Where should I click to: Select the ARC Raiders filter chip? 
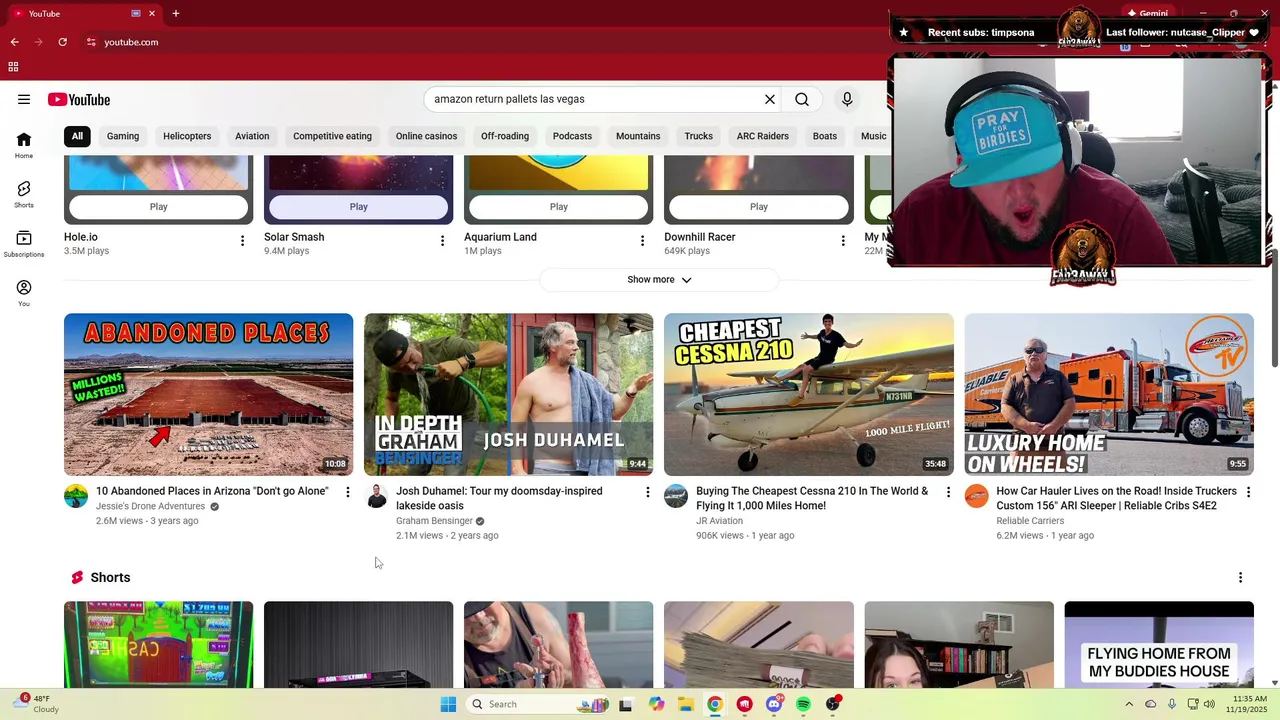tap(763, 136)
